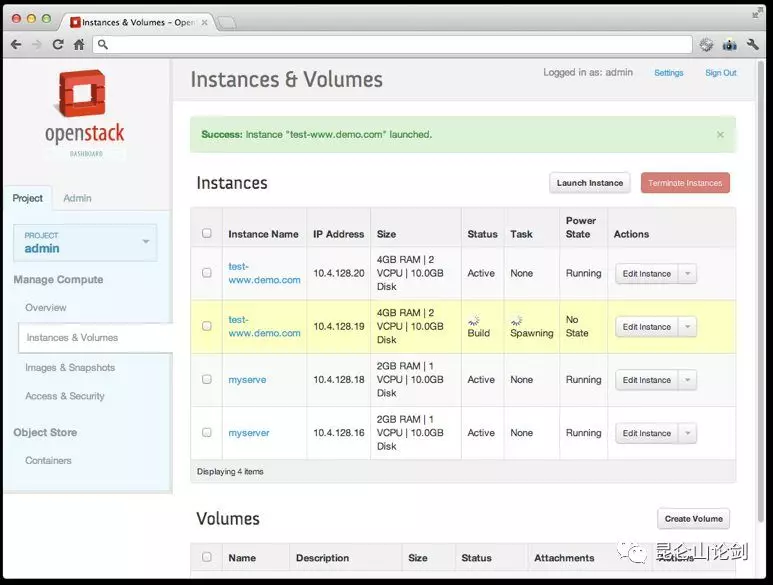
Task: Click Edit Instance for 10.4.128.20
Action: point(647,274)
